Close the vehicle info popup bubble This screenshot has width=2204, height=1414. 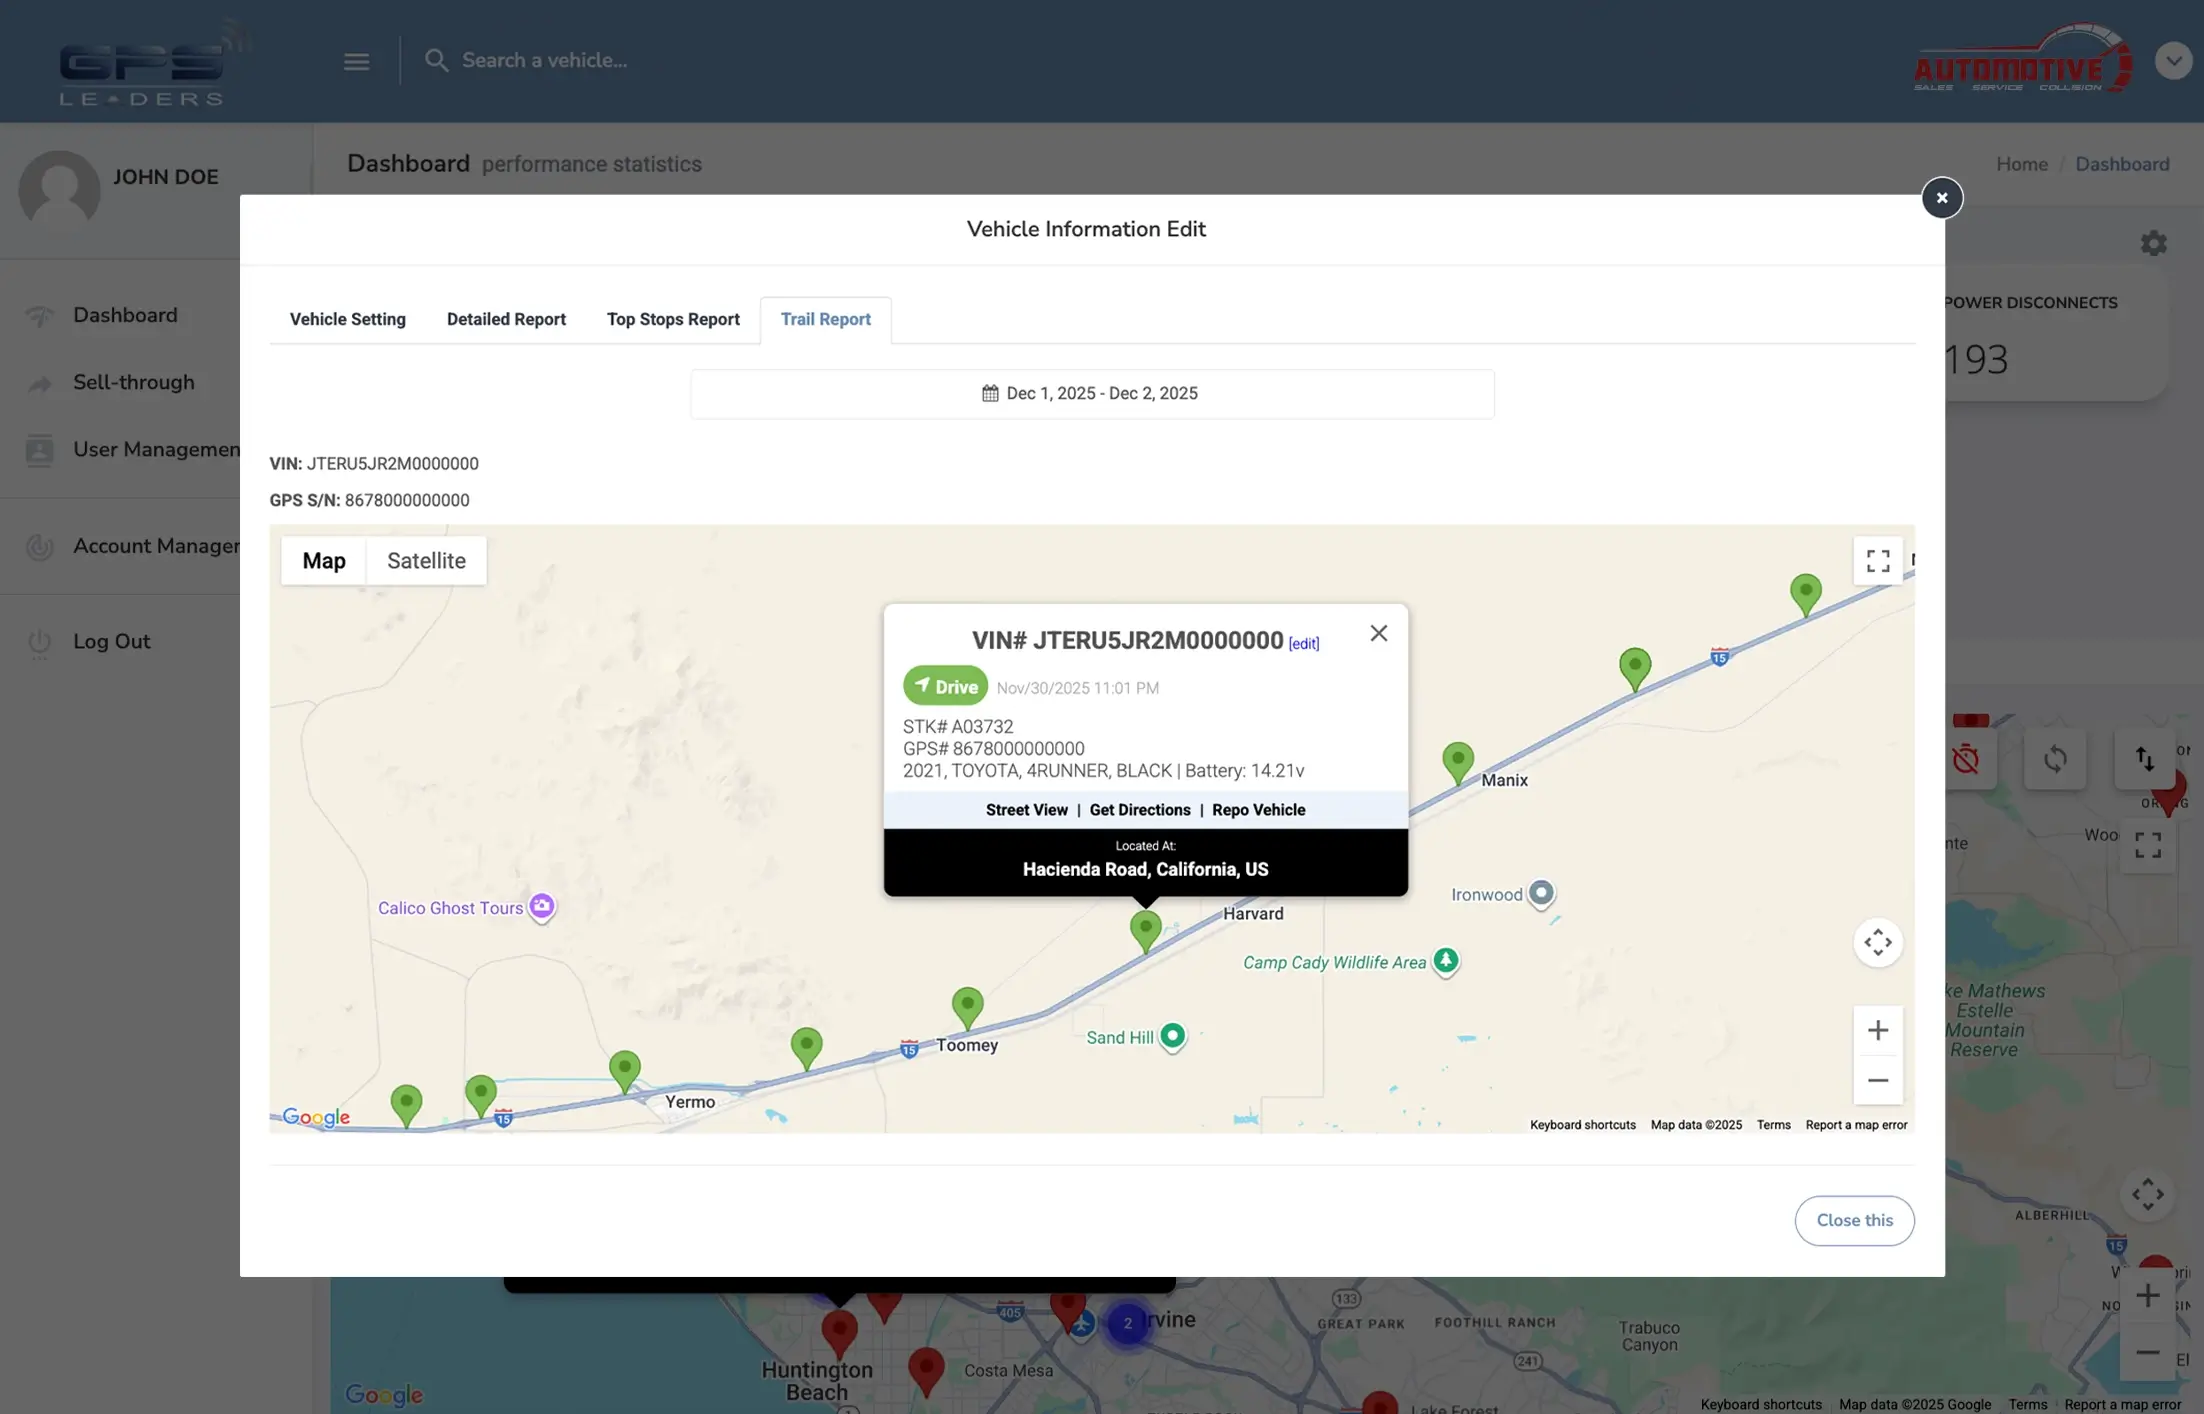point(1378,633)
